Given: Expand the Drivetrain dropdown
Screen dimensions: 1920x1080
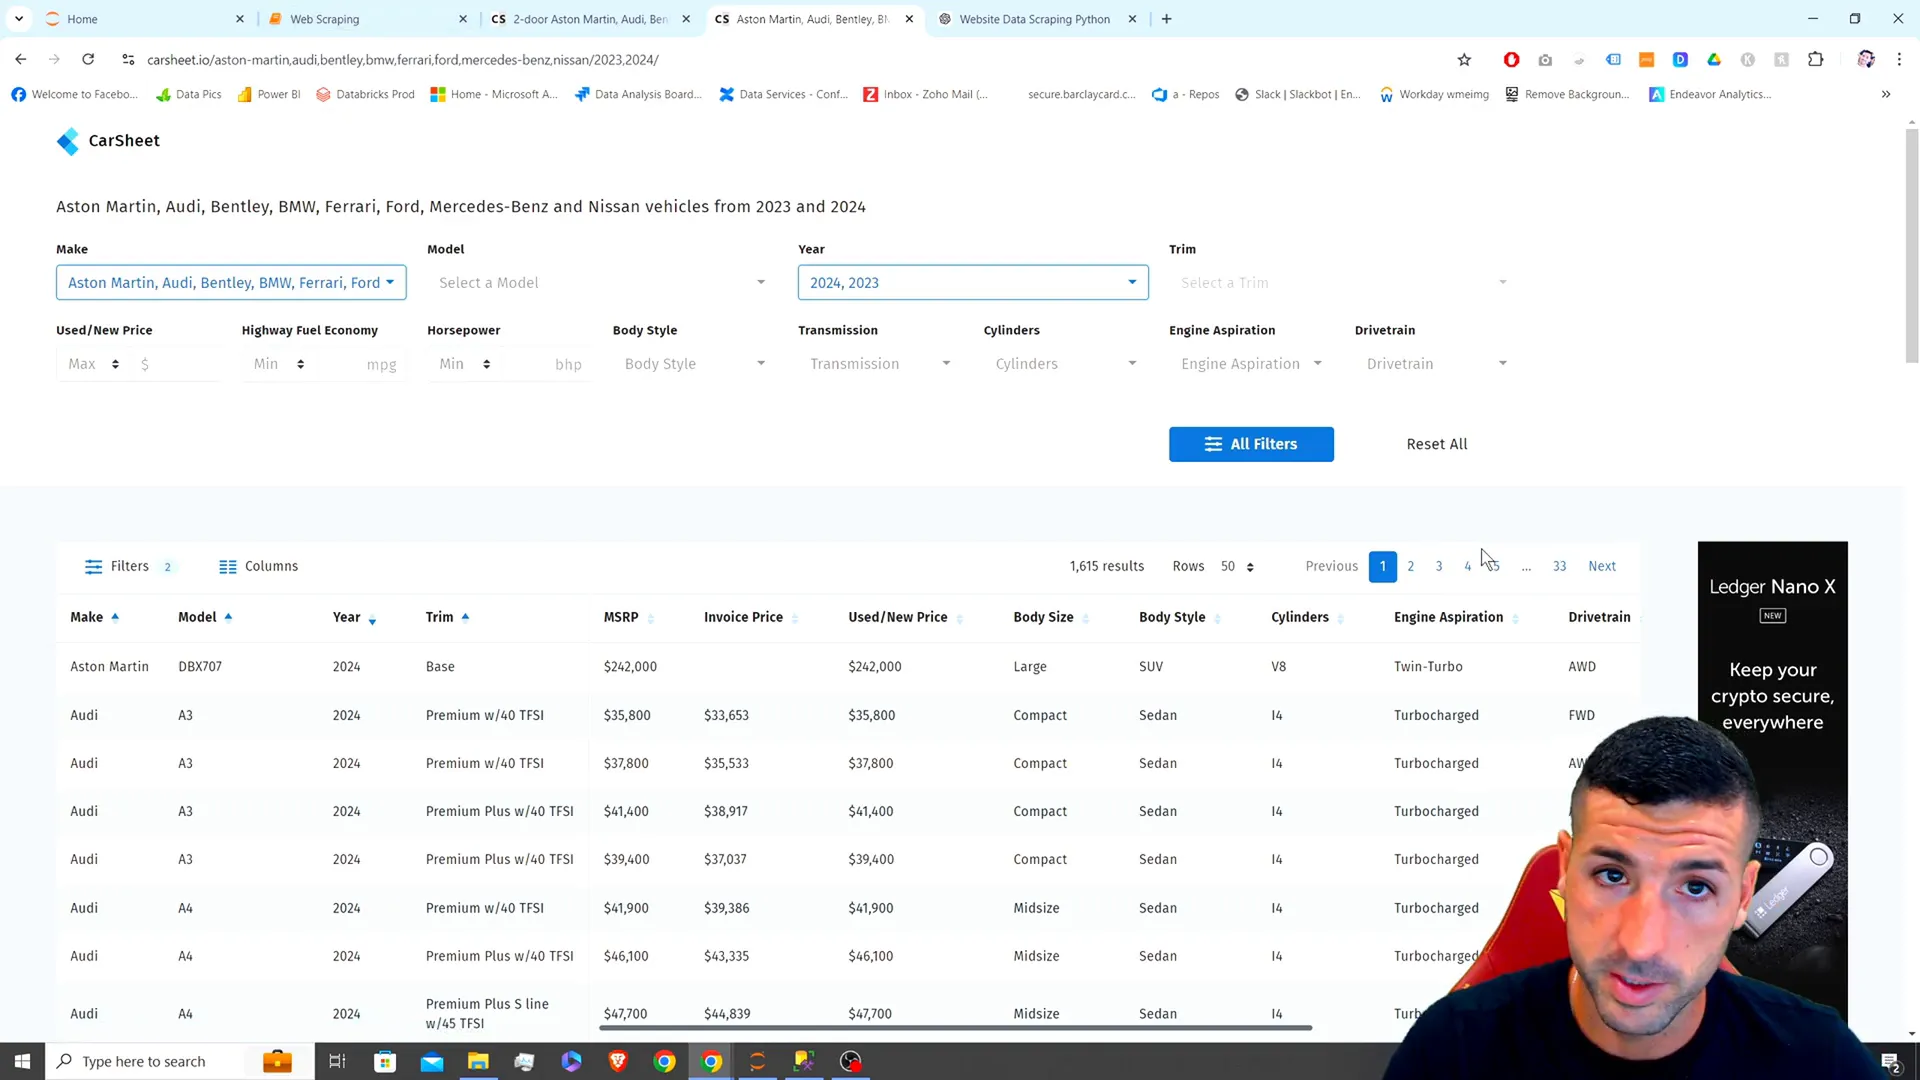Looking at the screenshot, I should (x=1436, y=364).
